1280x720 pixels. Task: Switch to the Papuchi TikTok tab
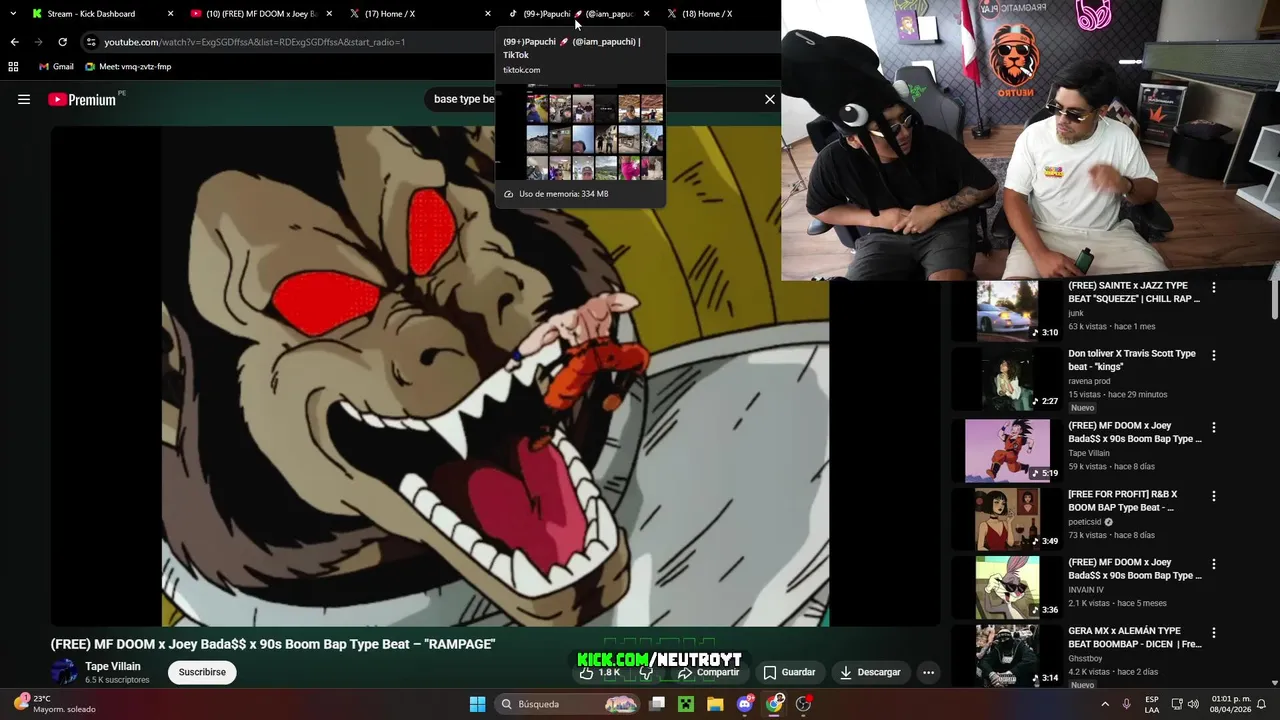pyautogui.click(x=578, y=14)
